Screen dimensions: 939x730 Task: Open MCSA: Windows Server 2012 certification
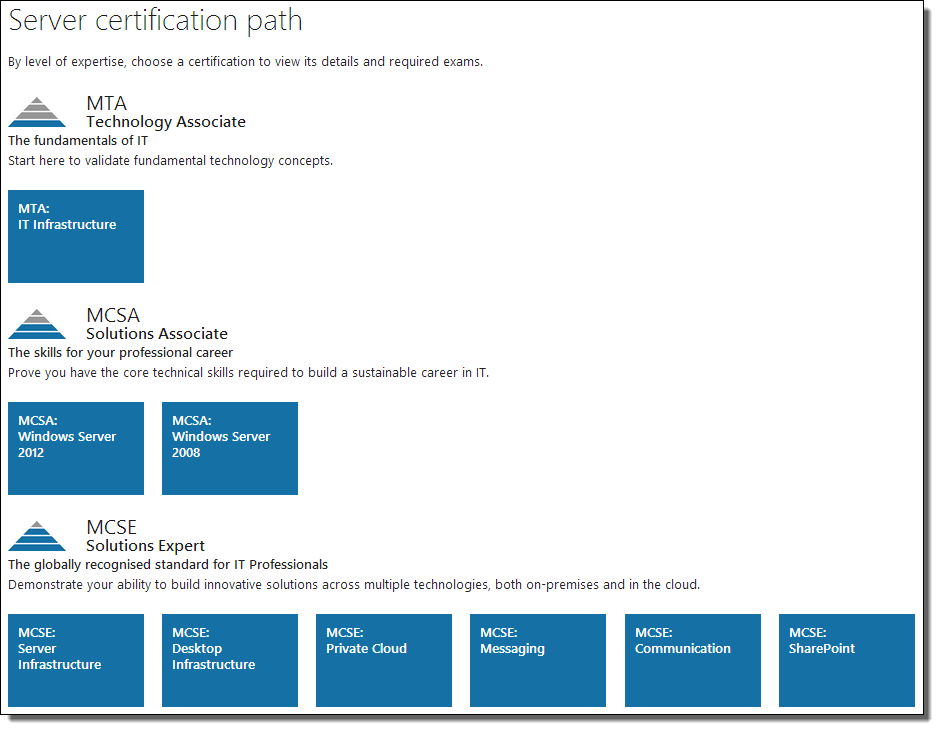(x=75, y=448)
